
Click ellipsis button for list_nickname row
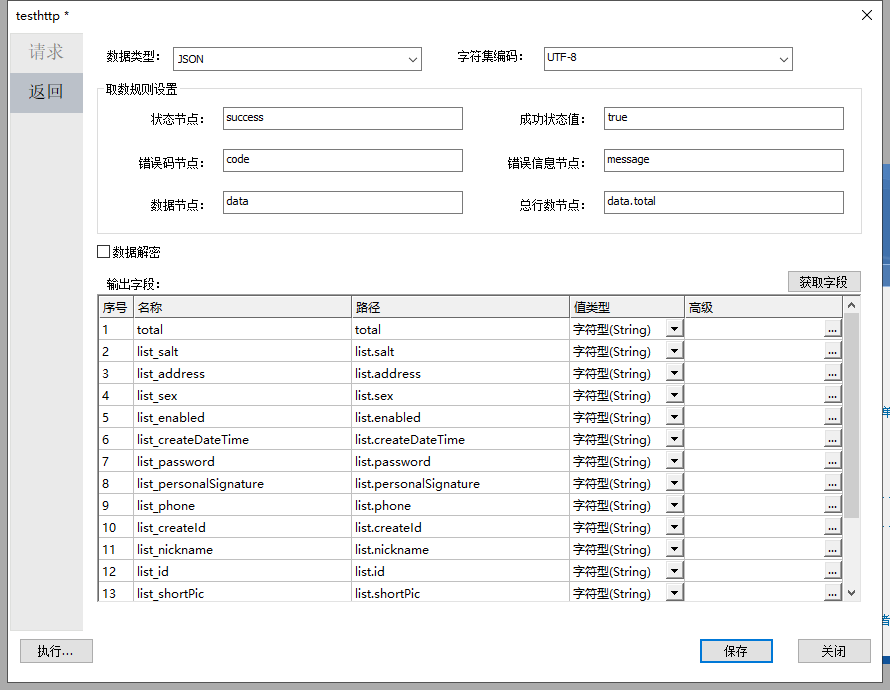[x=832, y=549]
